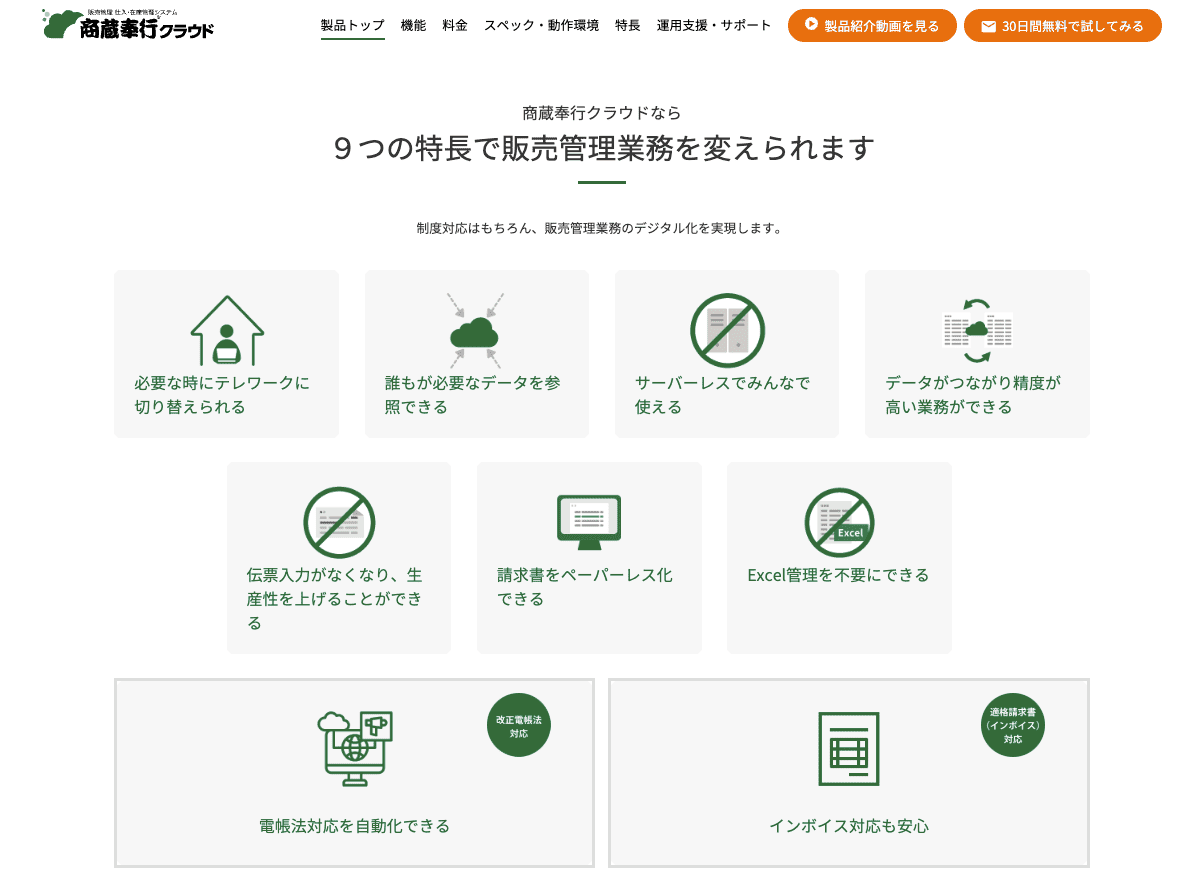Open the 料金 menu item
The width and height of the screenshot is (1195, 882).
455,25
